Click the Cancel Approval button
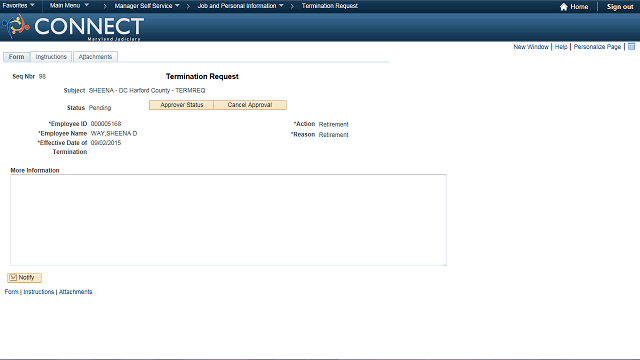The width and height of the screenshot is (640, 360). [250, 105]
